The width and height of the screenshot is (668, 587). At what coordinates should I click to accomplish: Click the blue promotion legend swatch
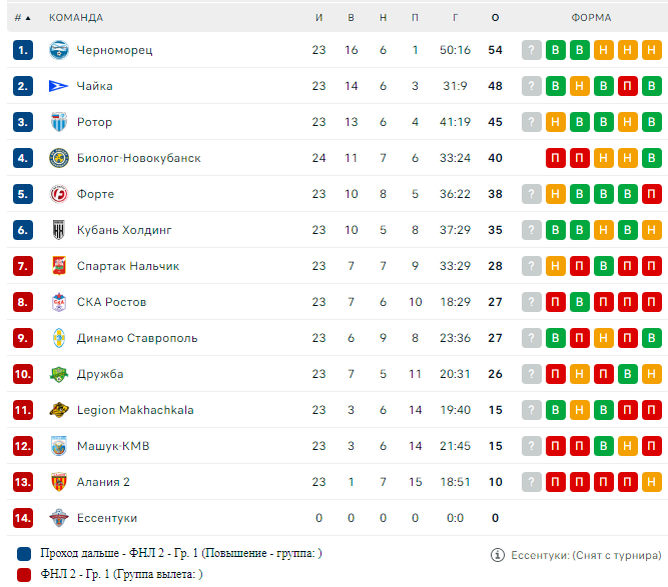point(24,554)
